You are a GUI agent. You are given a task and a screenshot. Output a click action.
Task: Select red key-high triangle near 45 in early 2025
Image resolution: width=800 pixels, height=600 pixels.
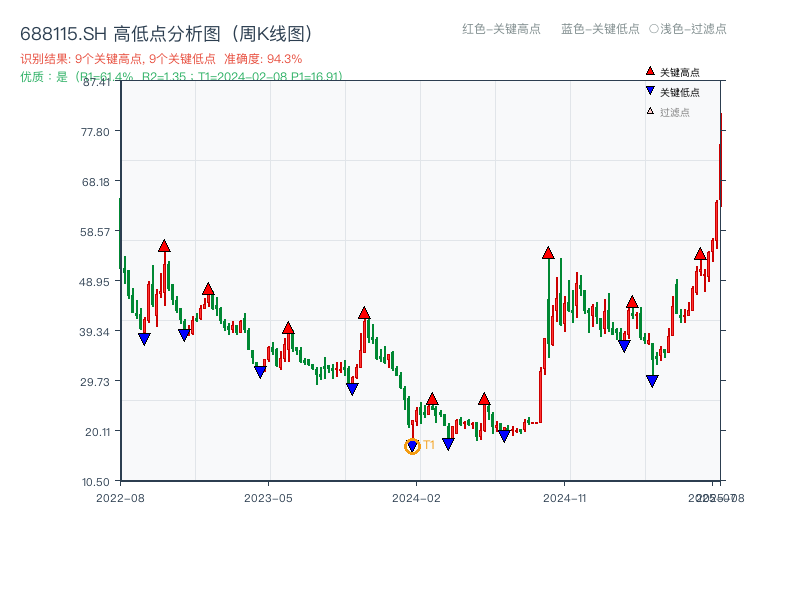pos(632,302)
